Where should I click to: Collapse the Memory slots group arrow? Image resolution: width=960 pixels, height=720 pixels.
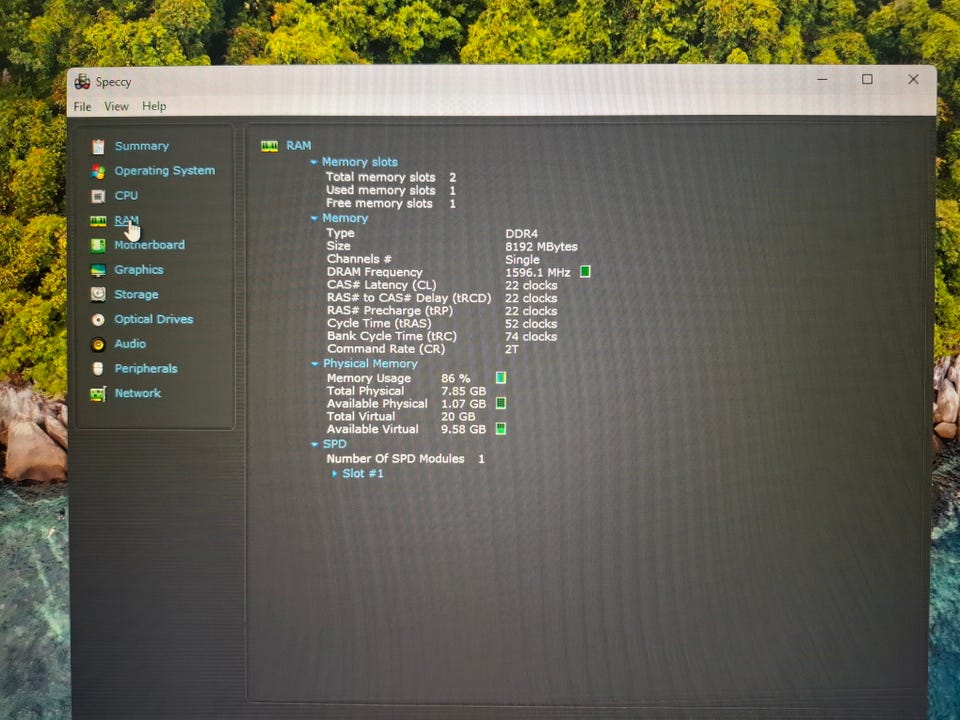point(313,162)
